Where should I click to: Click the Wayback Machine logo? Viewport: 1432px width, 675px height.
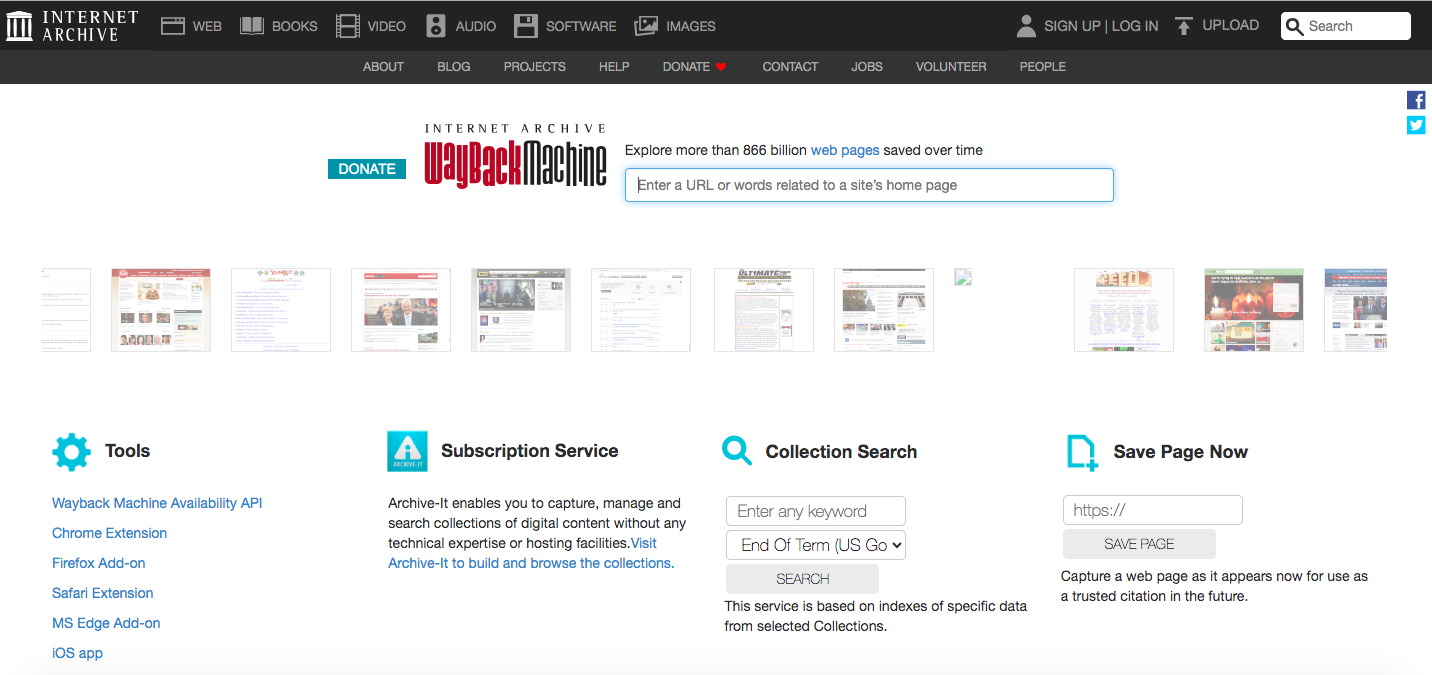pyautogui.click(x=515, y=156)
